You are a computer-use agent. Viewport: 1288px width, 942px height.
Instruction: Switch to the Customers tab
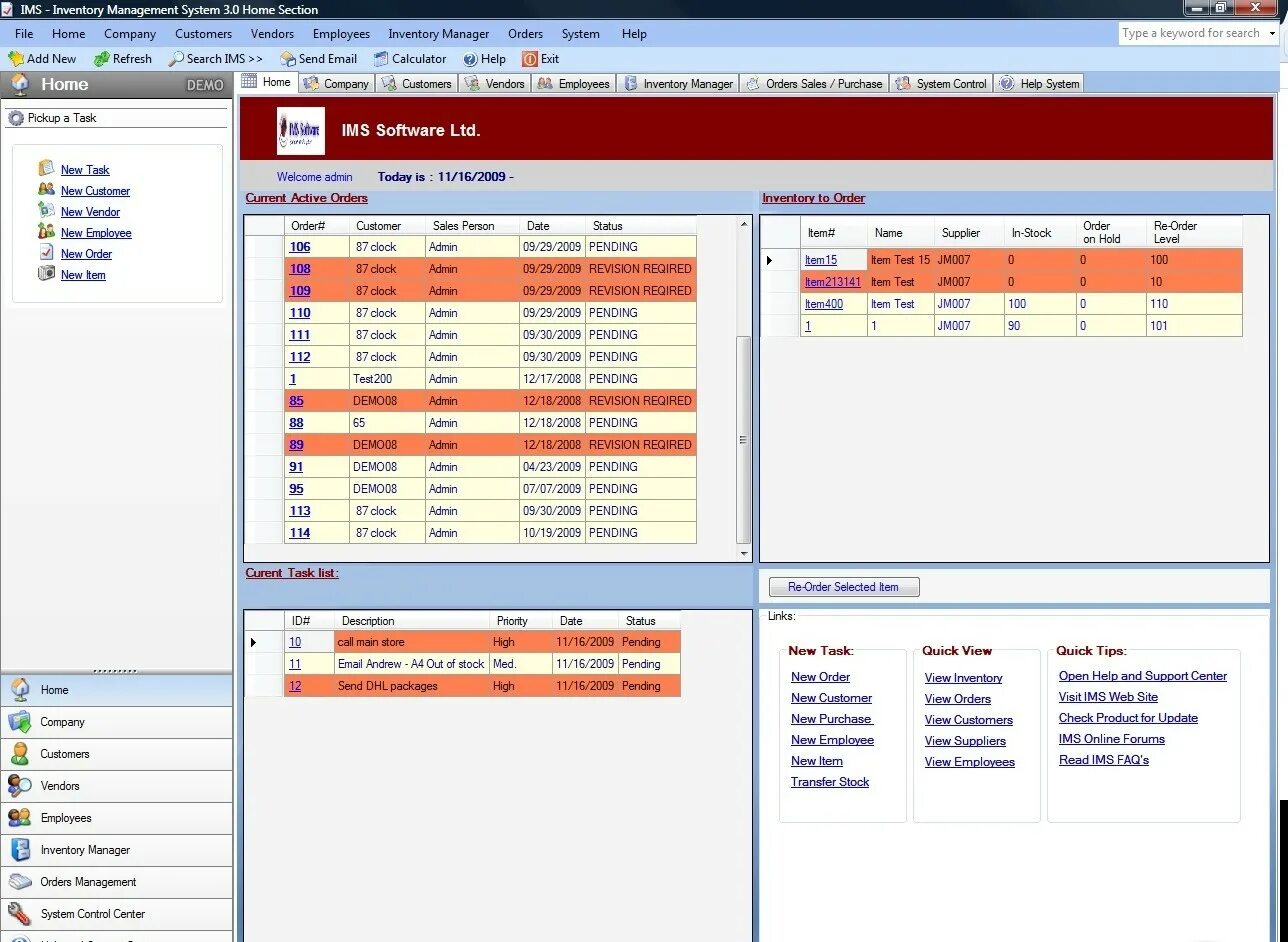[417, 84]
